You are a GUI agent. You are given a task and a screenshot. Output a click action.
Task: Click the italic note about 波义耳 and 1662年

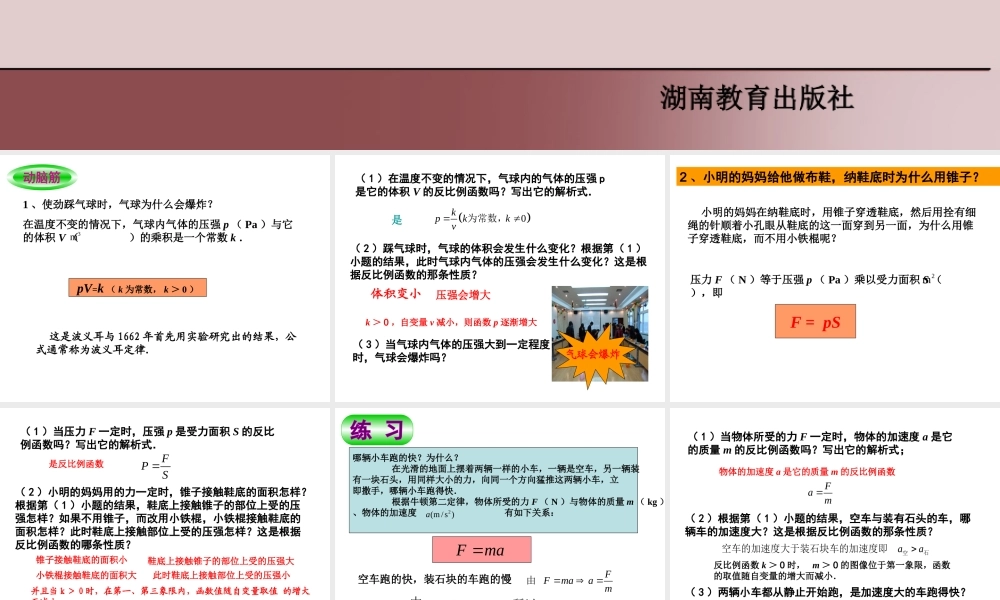tap(166, 342)
